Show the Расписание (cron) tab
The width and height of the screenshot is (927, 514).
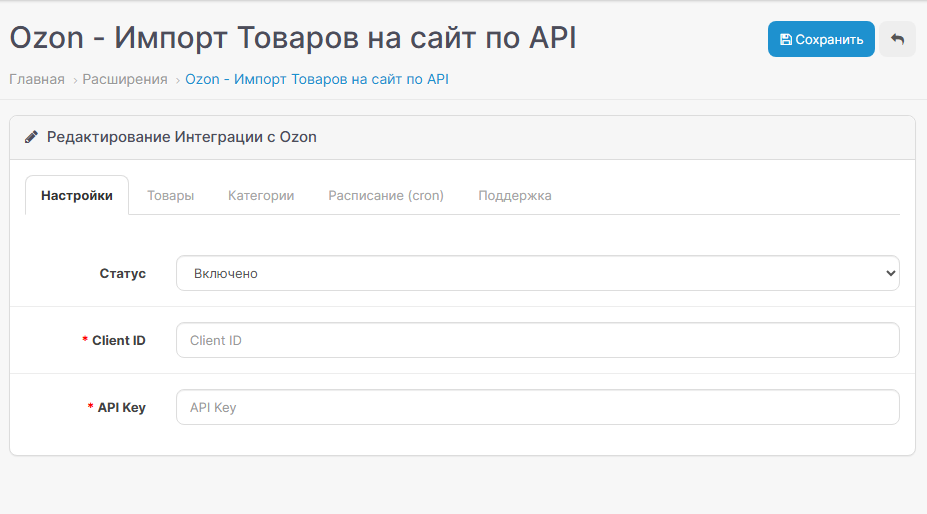tap(386, 196)
